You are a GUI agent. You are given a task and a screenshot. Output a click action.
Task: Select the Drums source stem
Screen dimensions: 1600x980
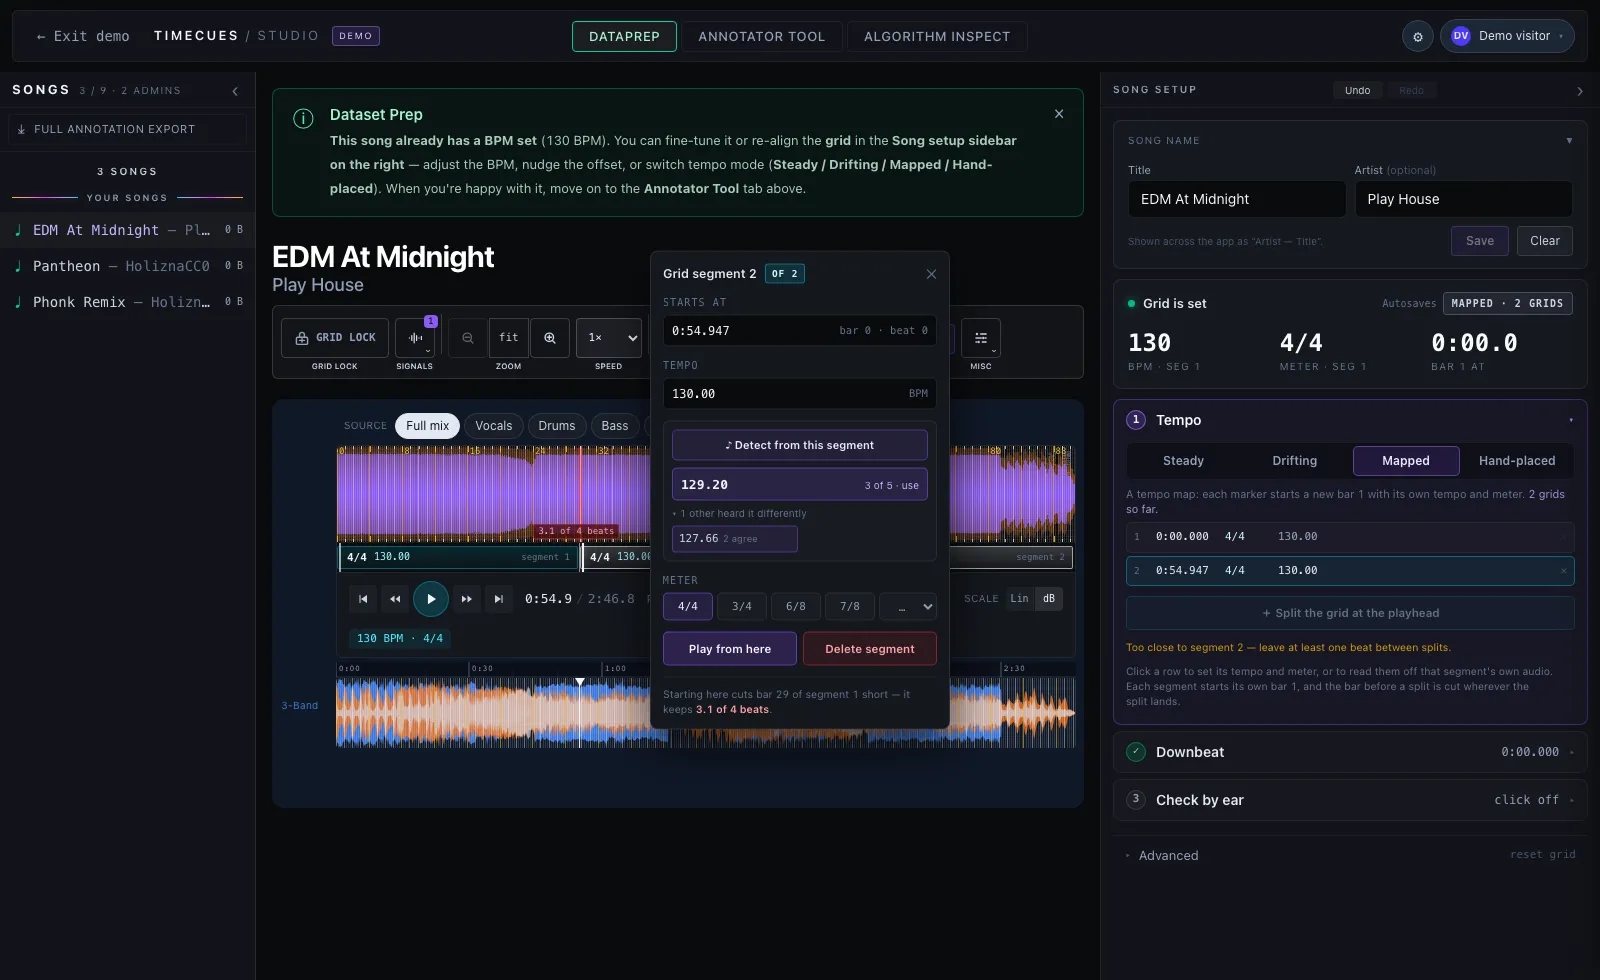(x=557, y=426)
